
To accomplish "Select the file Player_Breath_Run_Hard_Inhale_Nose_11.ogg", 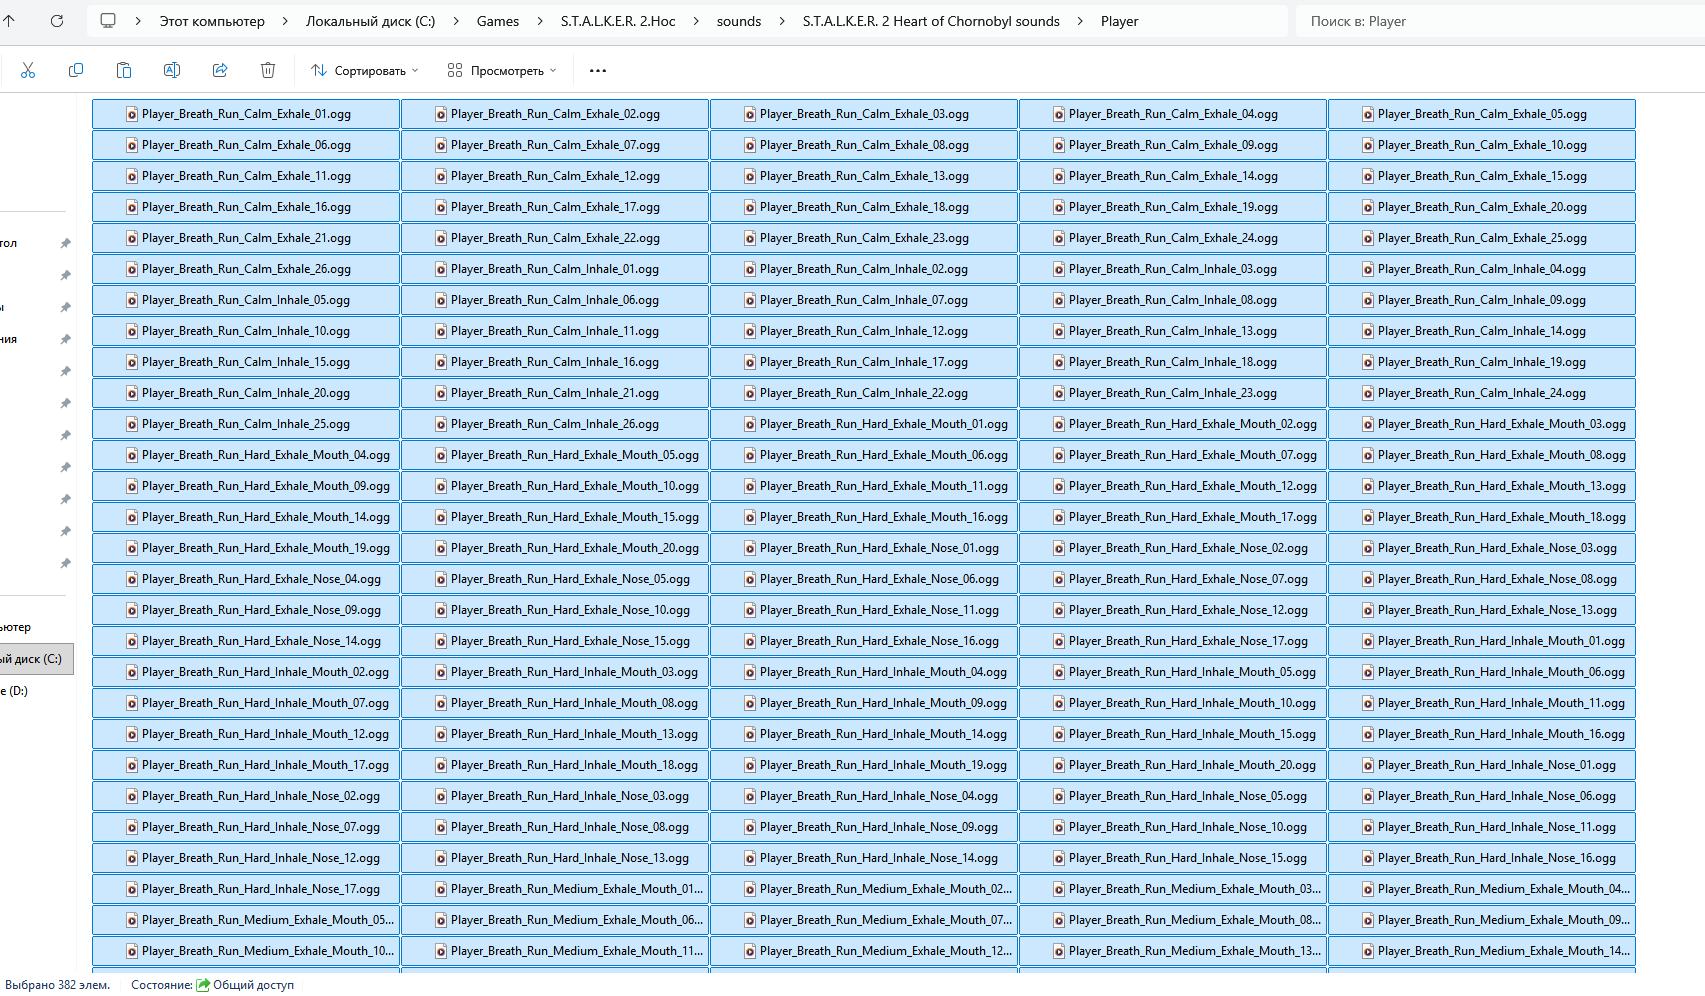I will (1482, 827).
